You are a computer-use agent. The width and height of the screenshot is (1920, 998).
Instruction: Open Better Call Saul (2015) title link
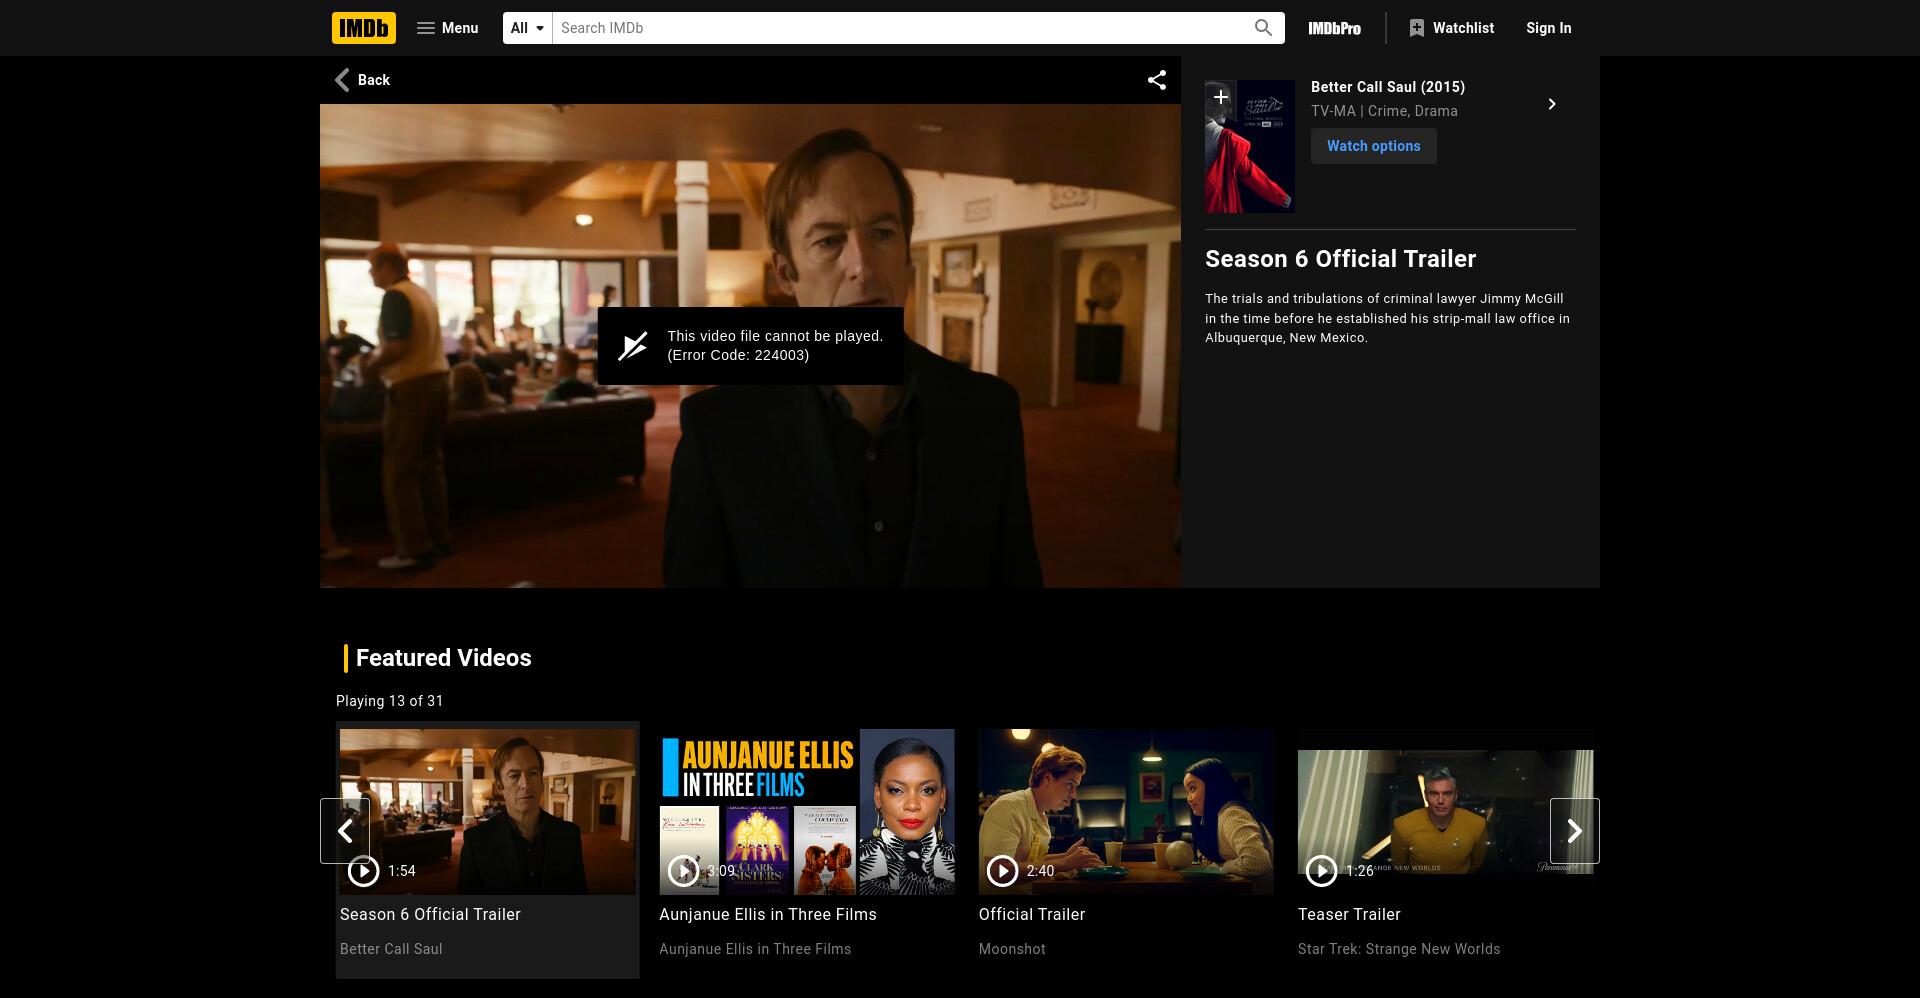(1388, 87)
